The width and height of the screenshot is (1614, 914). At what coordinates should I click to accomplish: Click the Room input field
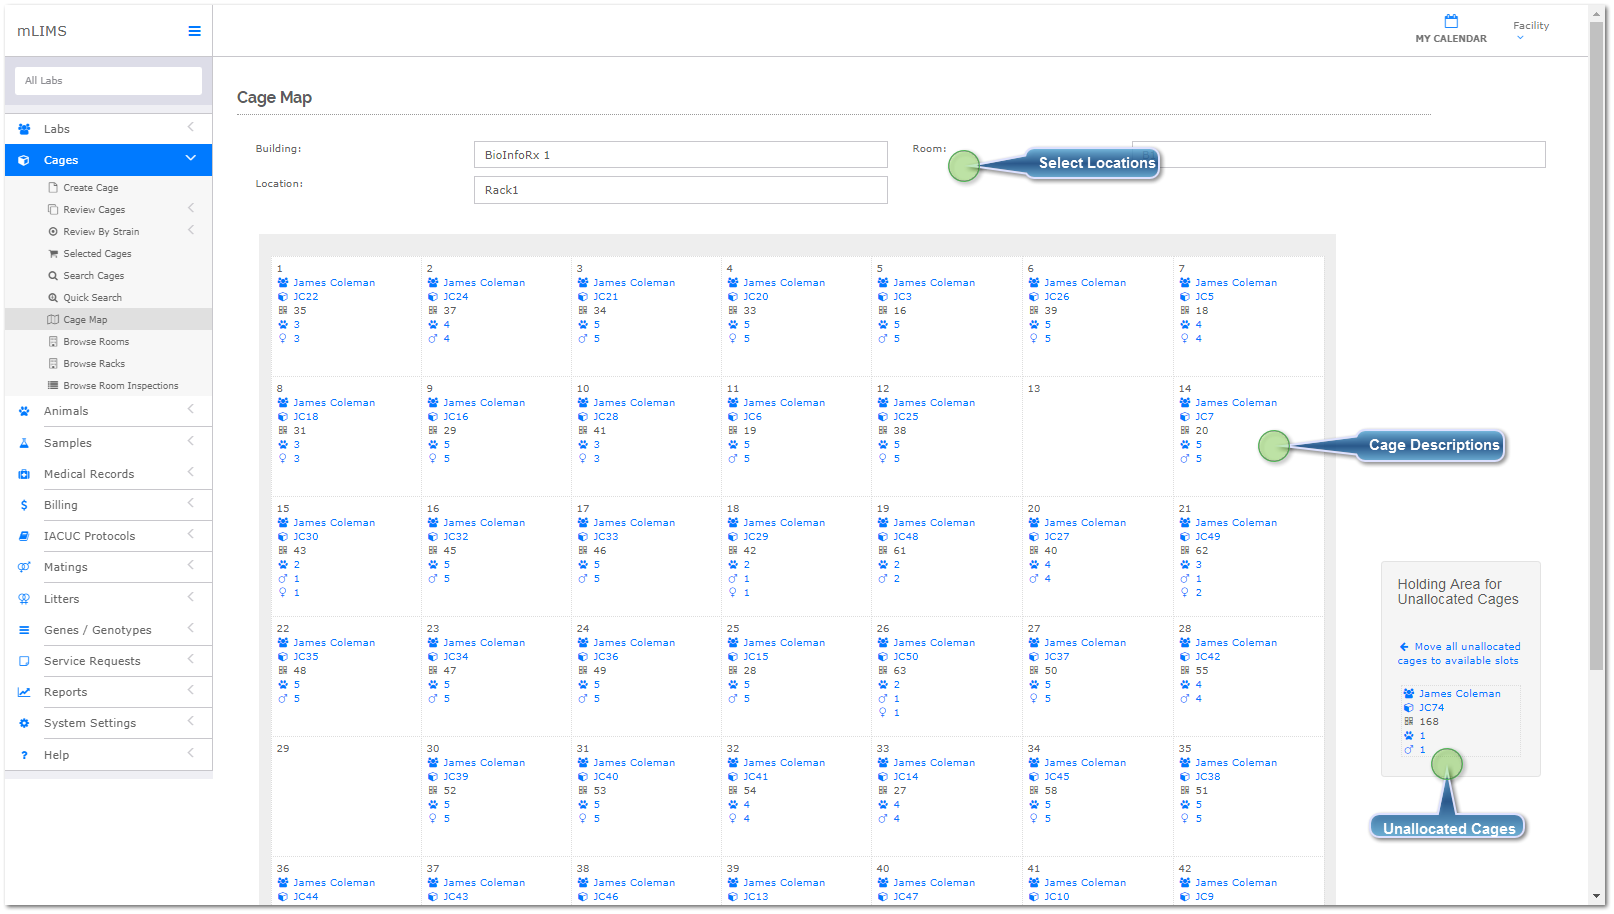point(1338,154)
